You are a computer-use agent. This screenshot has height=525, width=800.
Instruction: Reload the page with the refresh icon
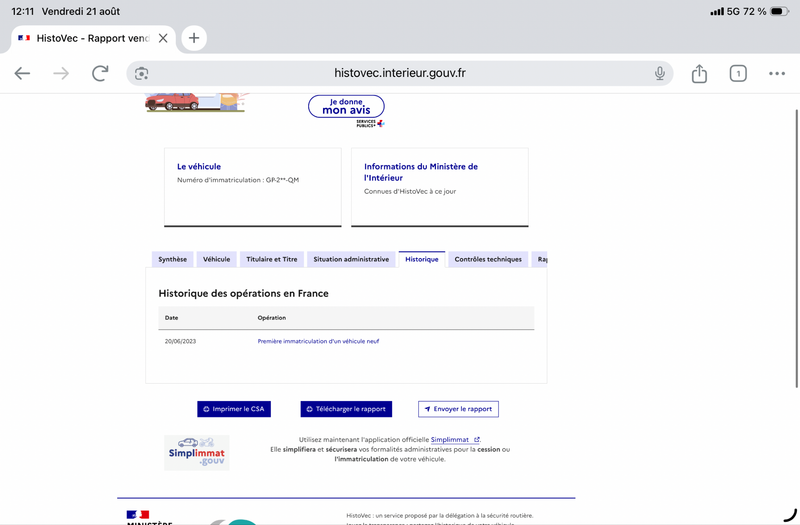tap(100, 73)
